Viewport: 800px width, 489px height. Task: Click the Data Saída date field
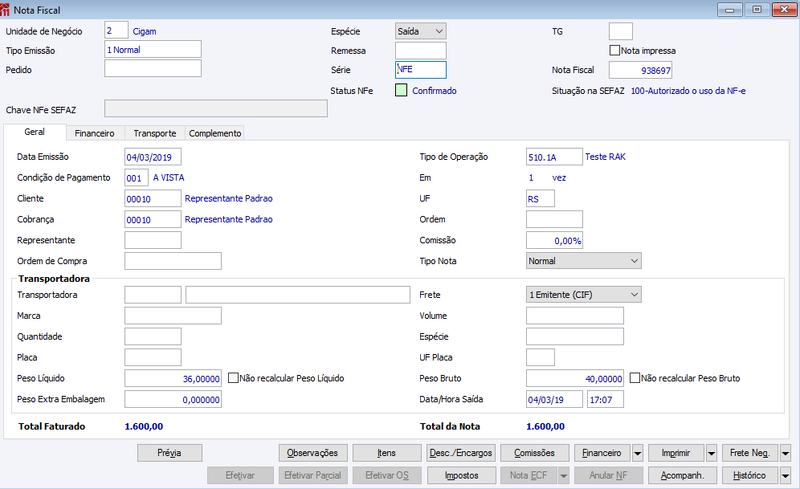point(554,399)
